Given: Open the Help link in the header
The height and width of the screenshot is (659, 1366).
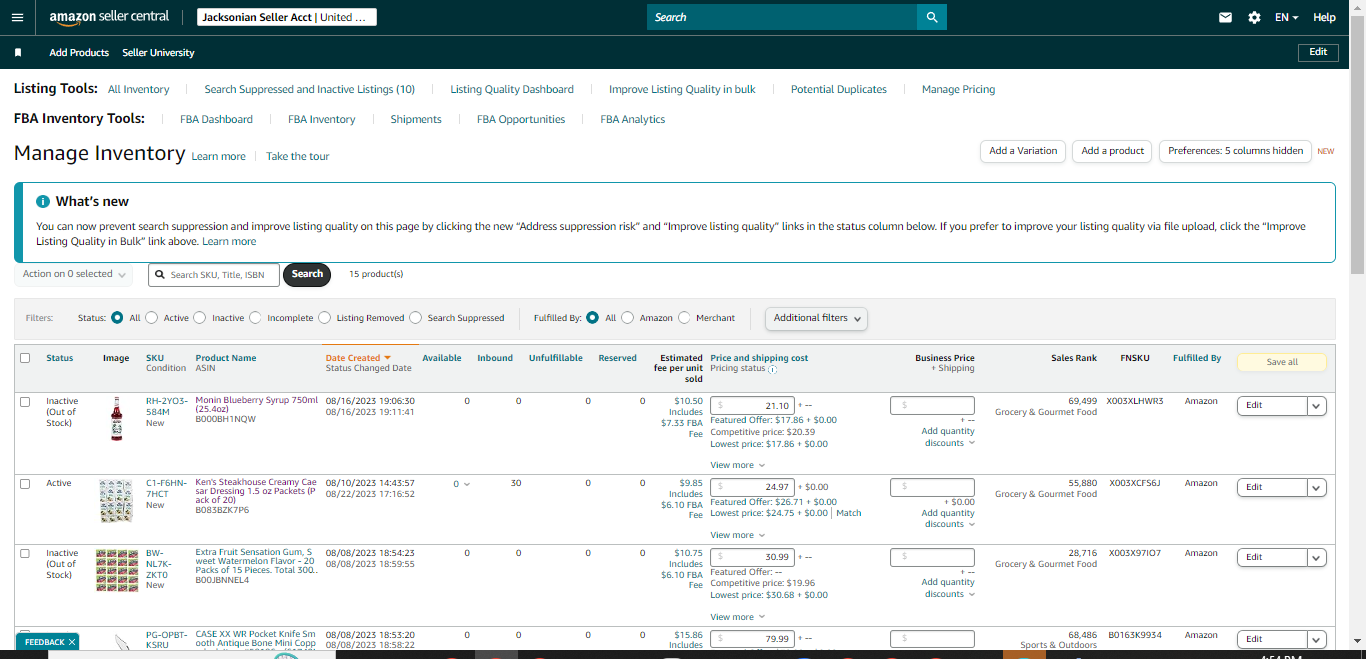Looking at the screenshot, I should coord(1324,17).
